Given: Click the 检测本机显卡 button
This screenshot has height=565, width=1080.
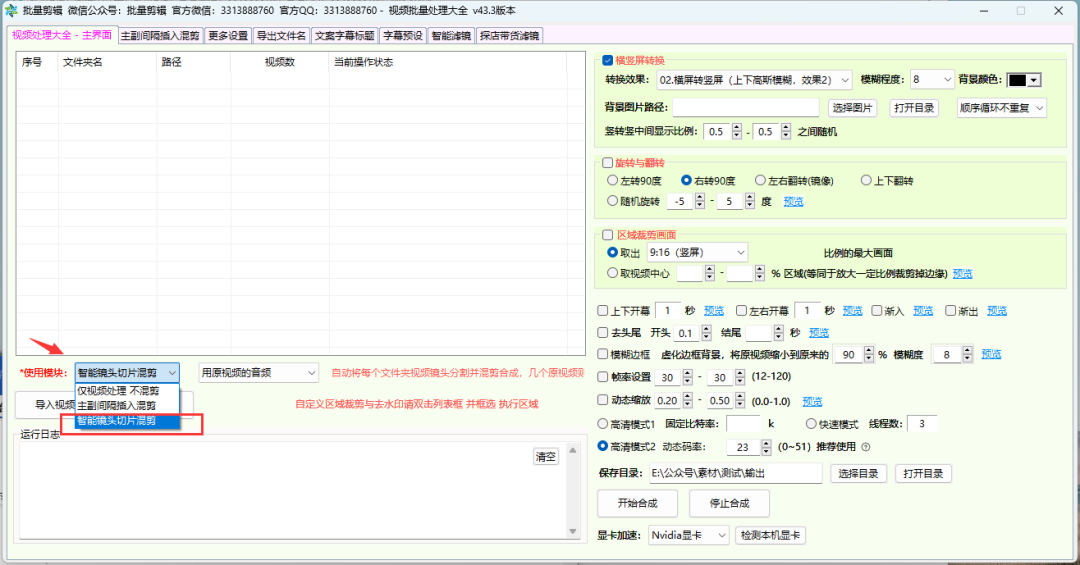Looking at the screenshot, I should (x=770, y=536).
